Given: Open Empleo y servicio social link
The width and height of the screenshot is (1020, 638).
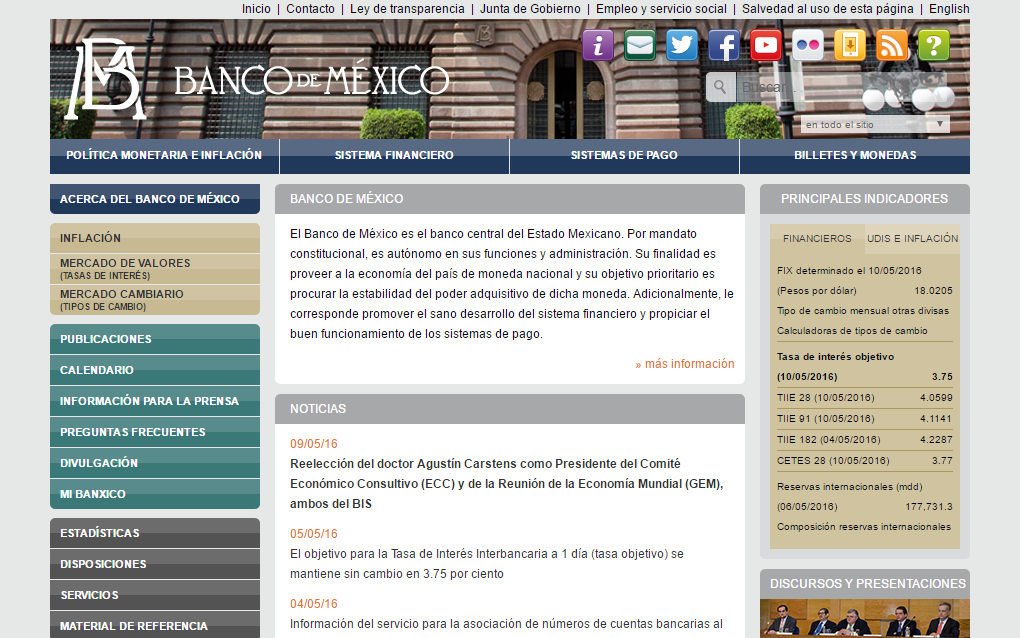Looking at the screenshot, I should click(661, 8).
